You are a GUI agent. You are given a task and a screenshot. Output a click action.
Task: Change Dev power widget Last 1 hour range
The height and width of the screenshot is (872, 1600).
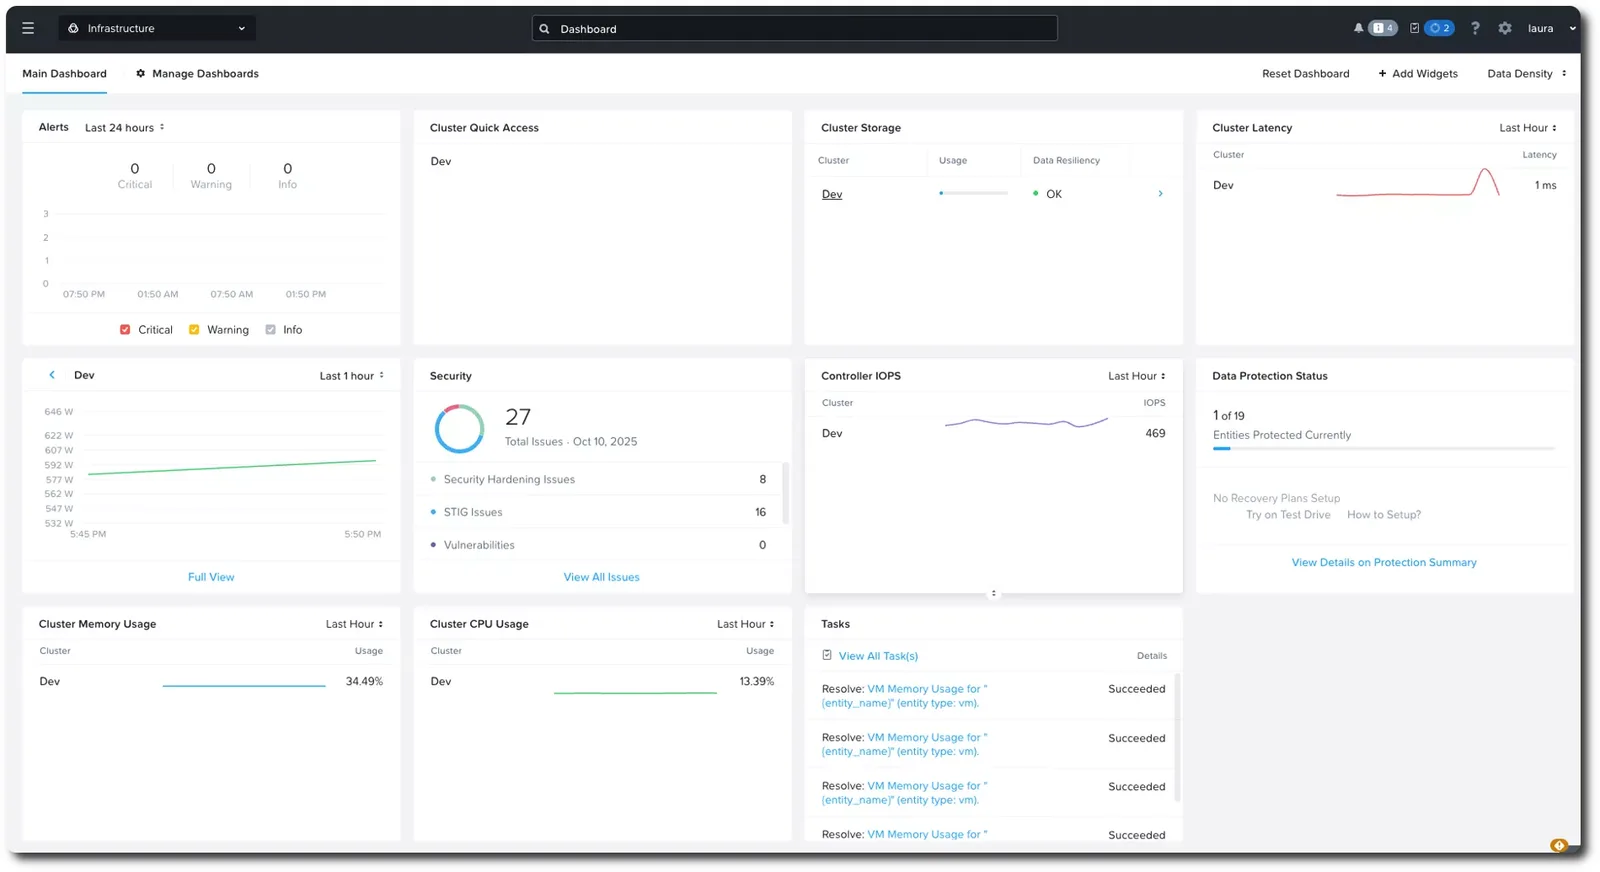[x=352, y=375]
